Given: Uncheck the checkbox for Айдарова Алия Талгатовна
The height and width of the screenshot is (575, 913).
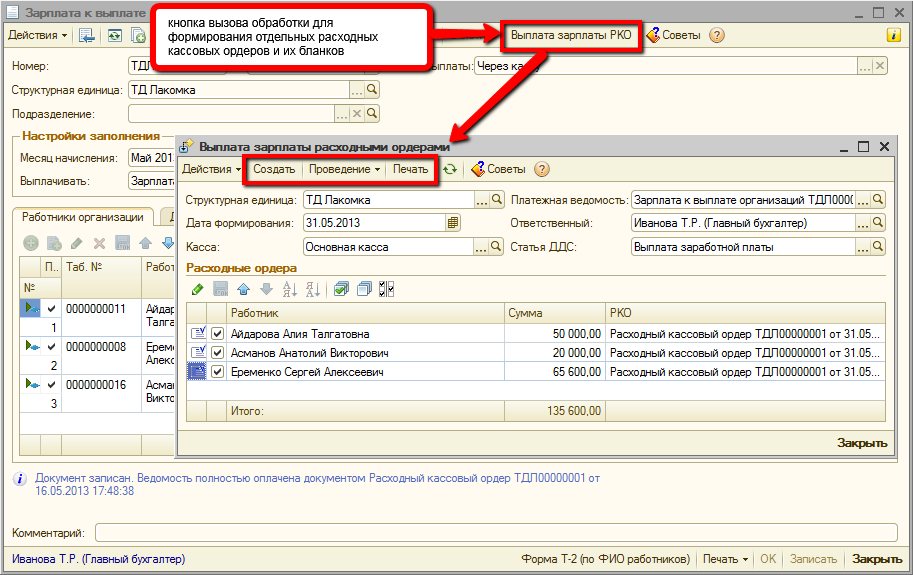Looking at the screenshot, I should [x=217, y=334].
